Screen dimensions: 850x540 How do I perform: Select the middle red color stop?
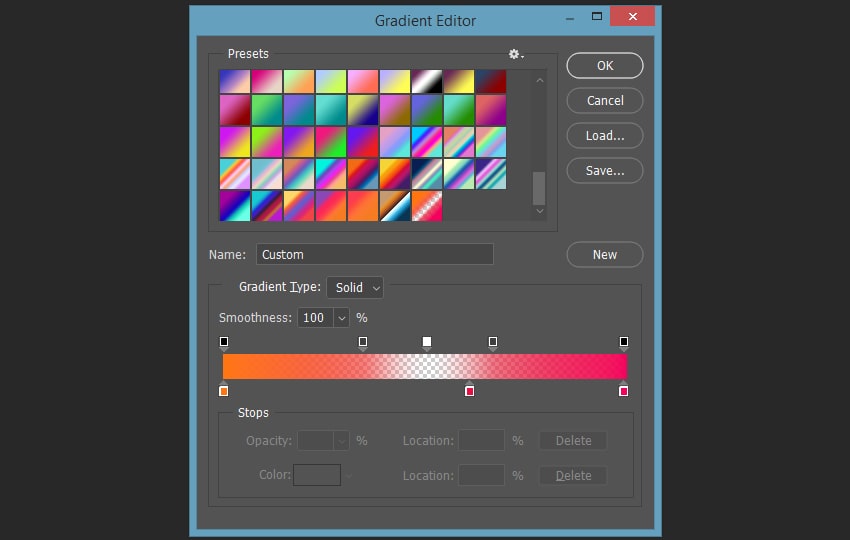tap(469, 390)
